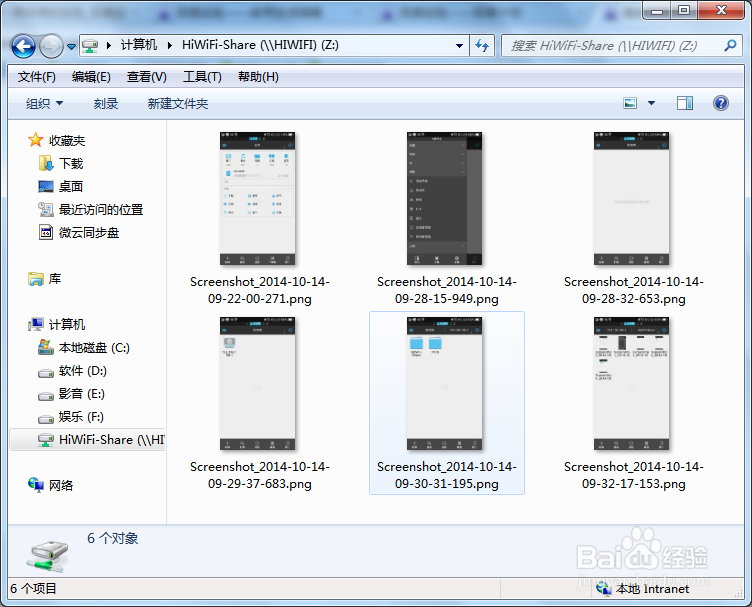752x607 pixels.
Task: Open the 工具(T) menu
Action: [x=202, y=77]
